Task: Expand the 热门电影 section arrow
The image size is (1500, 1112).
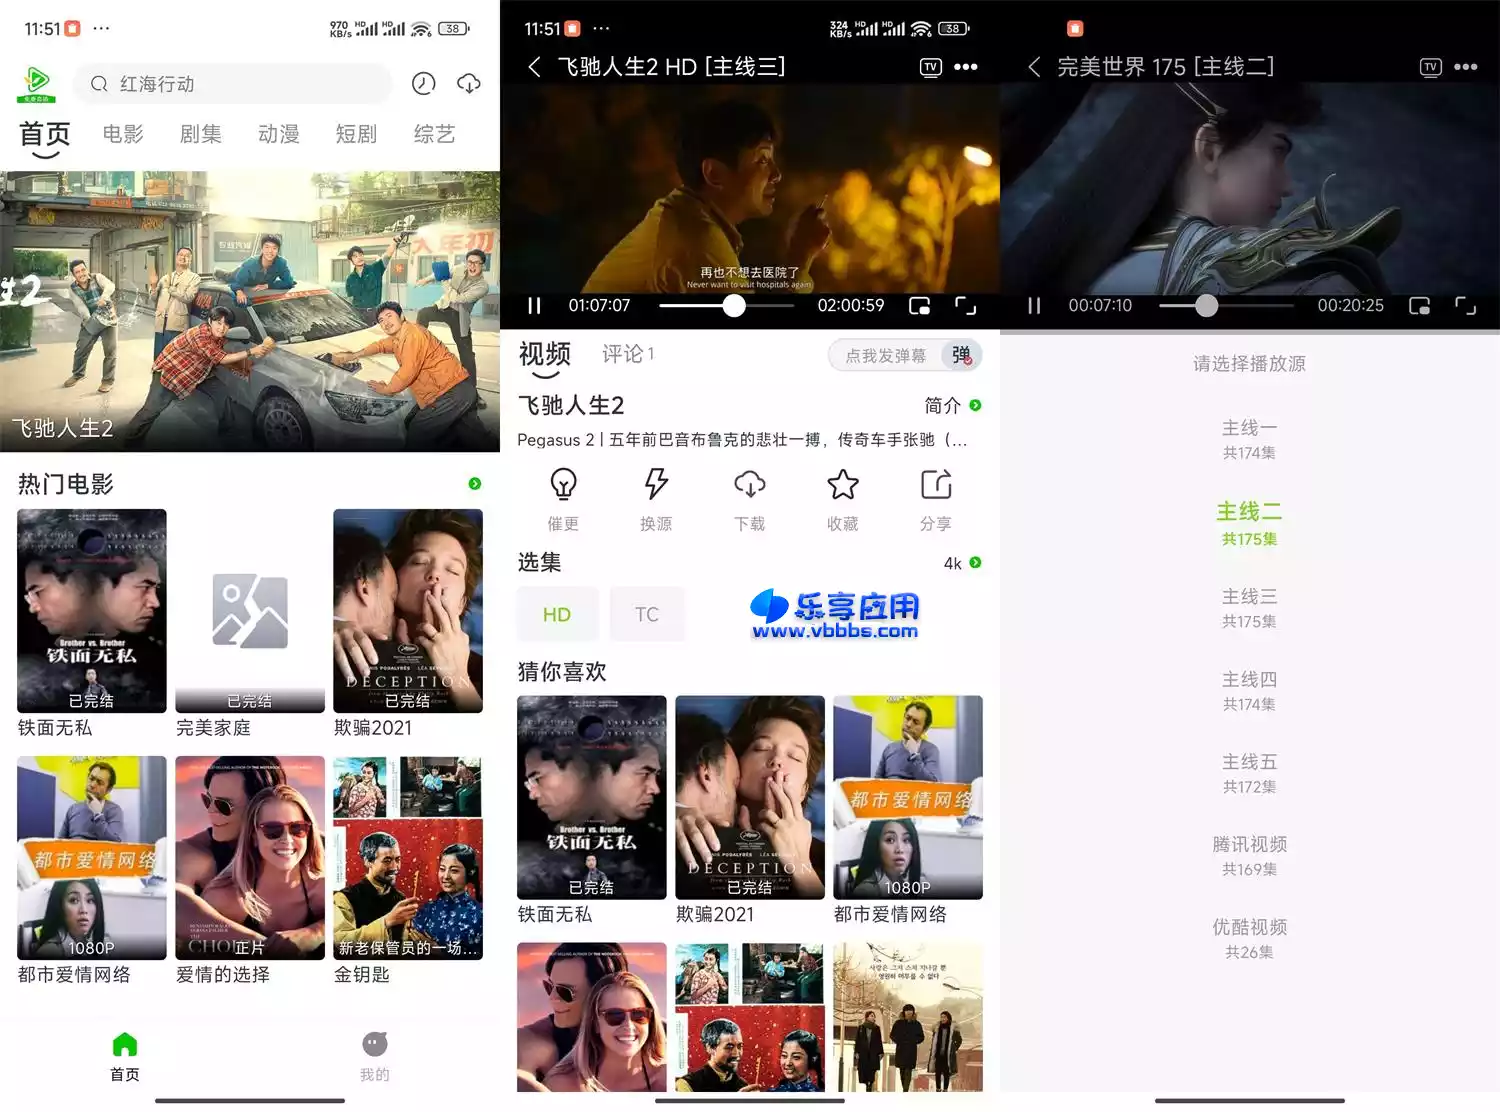Action: point(475,484)
